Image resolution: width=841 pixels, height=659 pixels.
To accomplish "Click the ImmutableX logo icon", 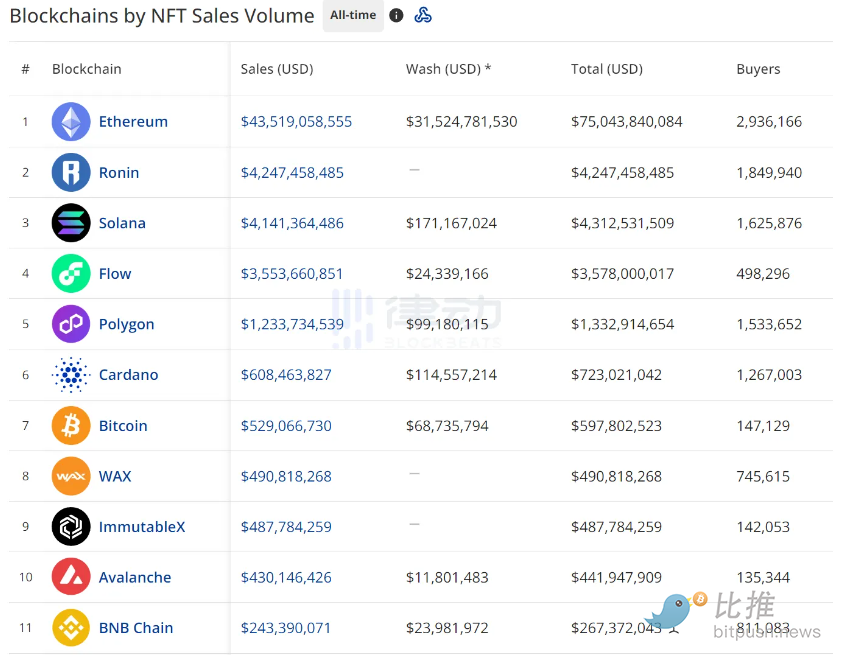I will click(x=71, y=527).
